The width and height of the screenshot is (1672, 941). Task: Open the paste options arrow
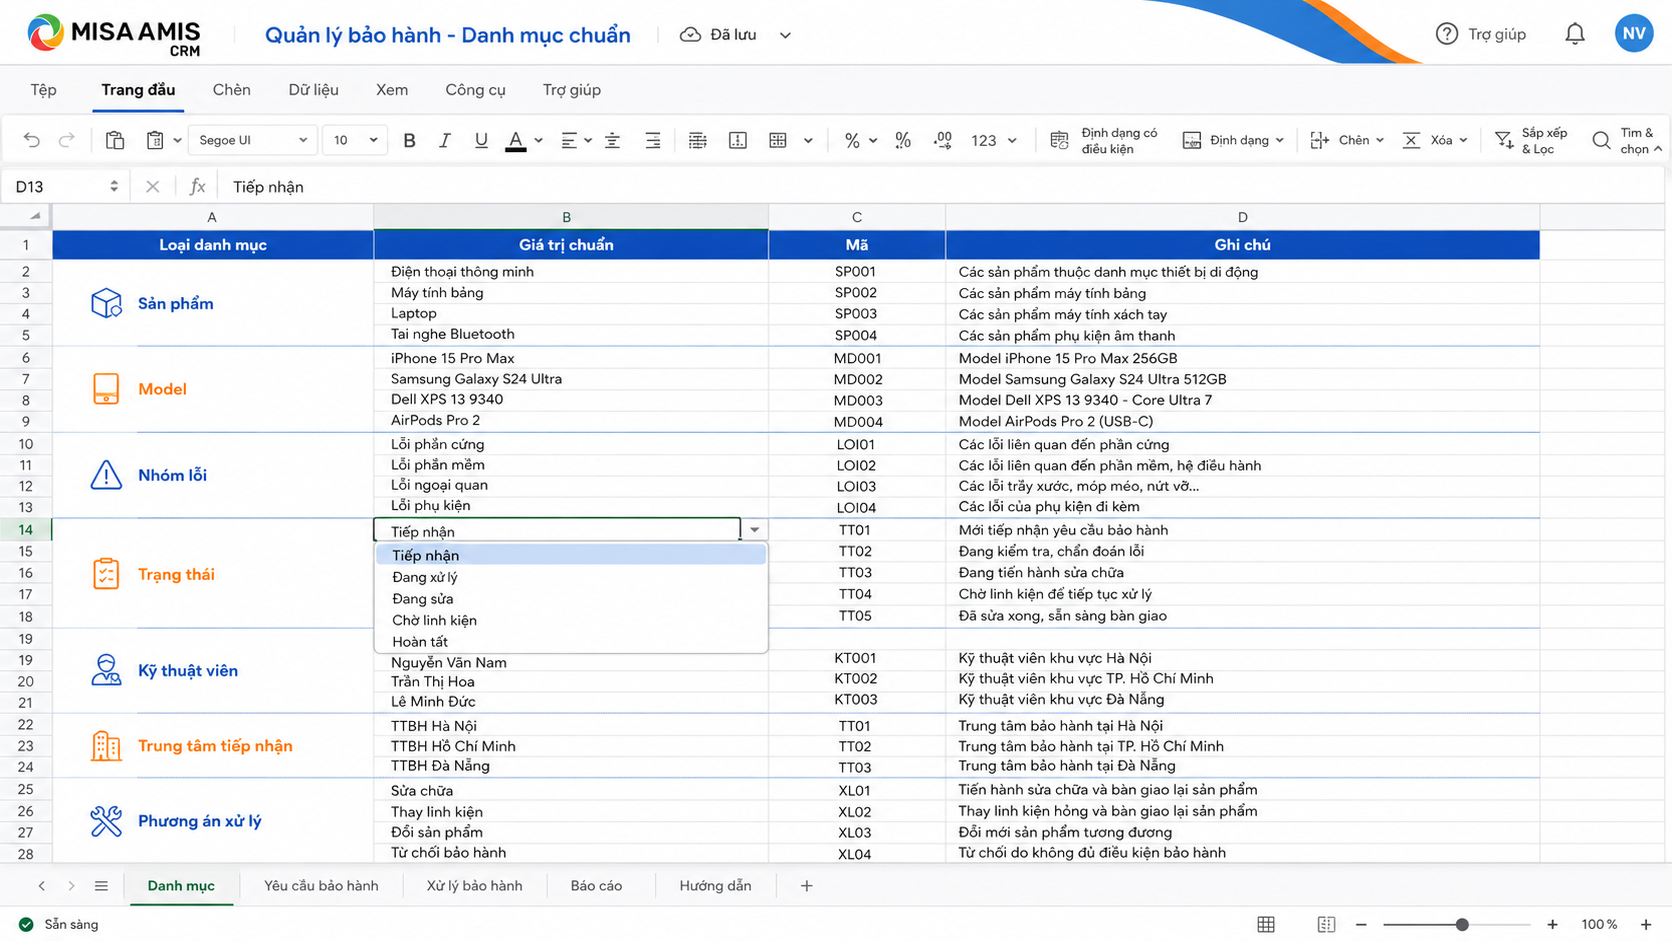click(x=177, y=140)
